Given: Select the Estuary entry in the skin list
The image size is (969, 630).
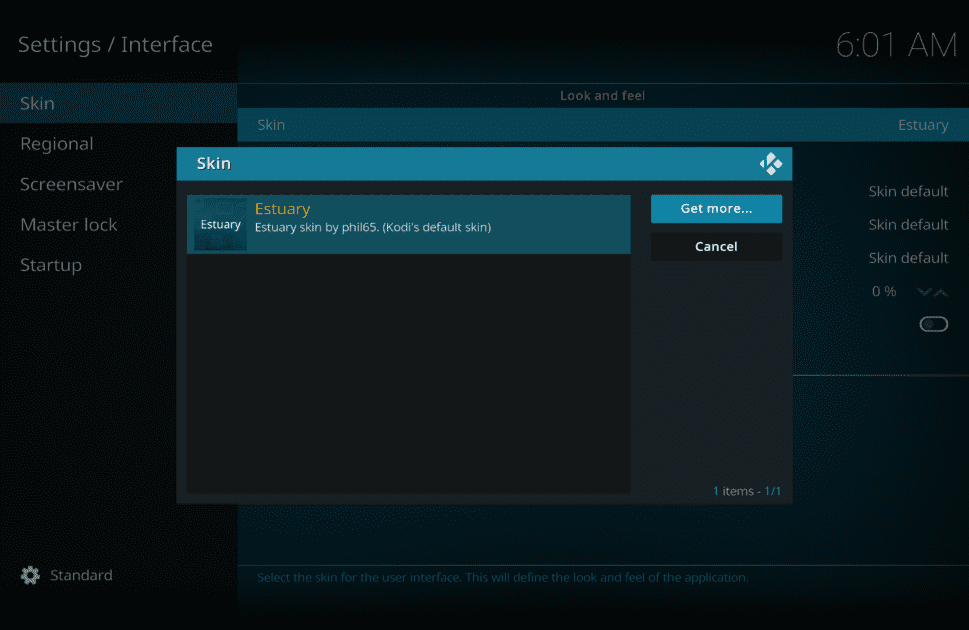Looking at the screenshot, I should coord(408,225).
